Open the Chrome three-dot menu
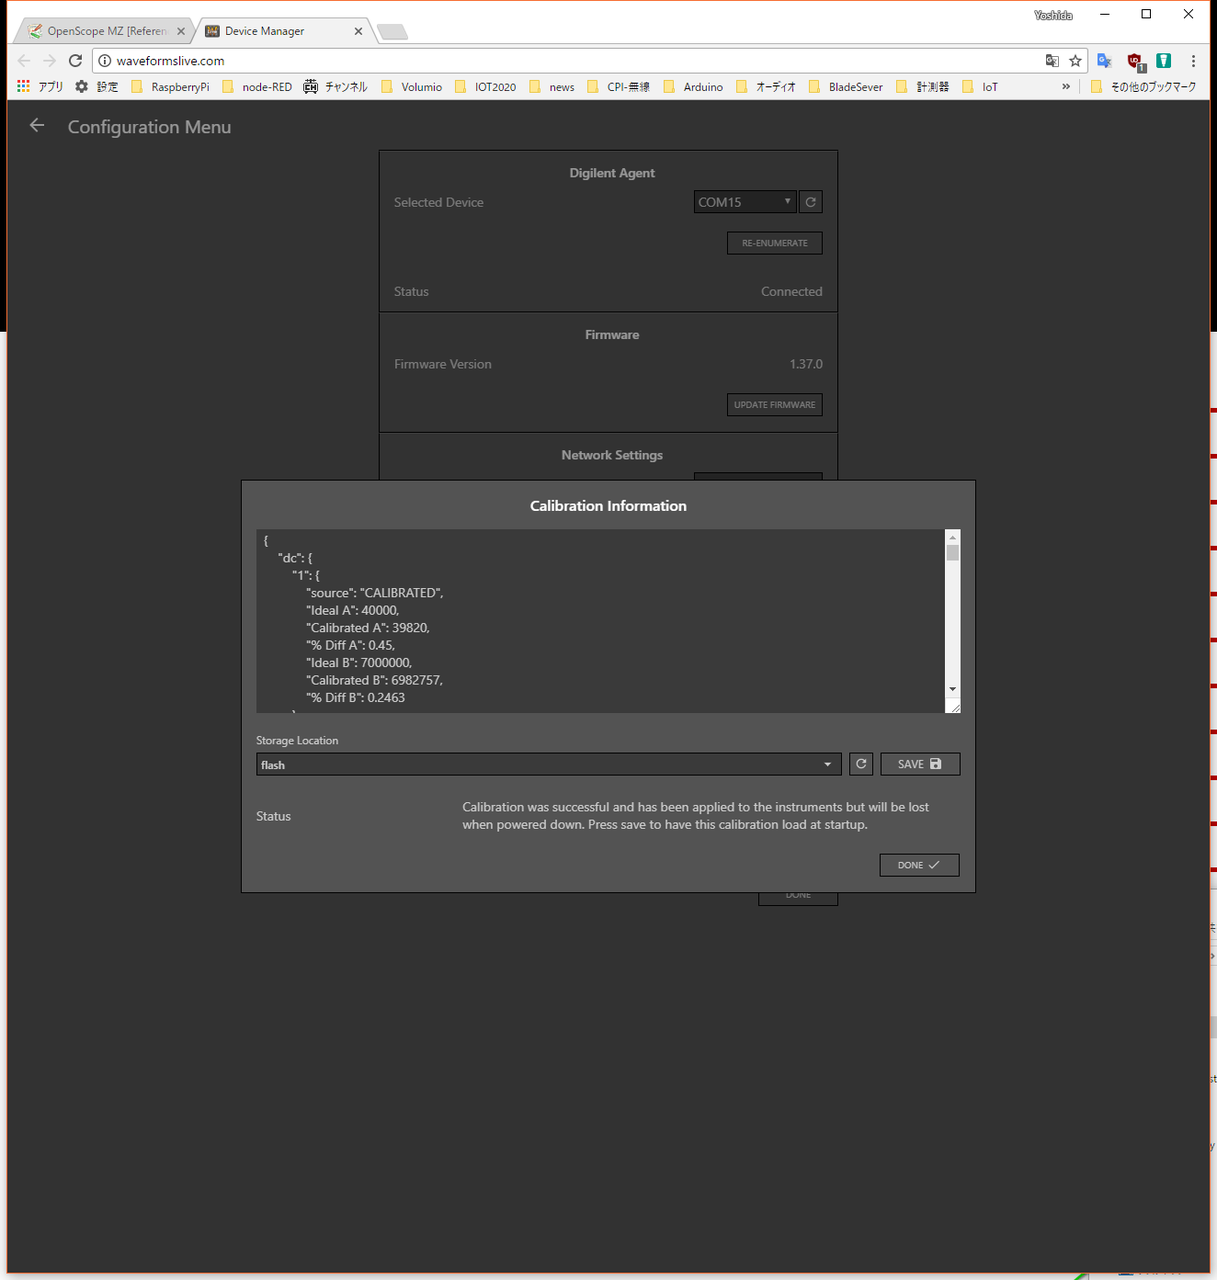The width and height of the screenshot is (1217, 1280). 1193,61
